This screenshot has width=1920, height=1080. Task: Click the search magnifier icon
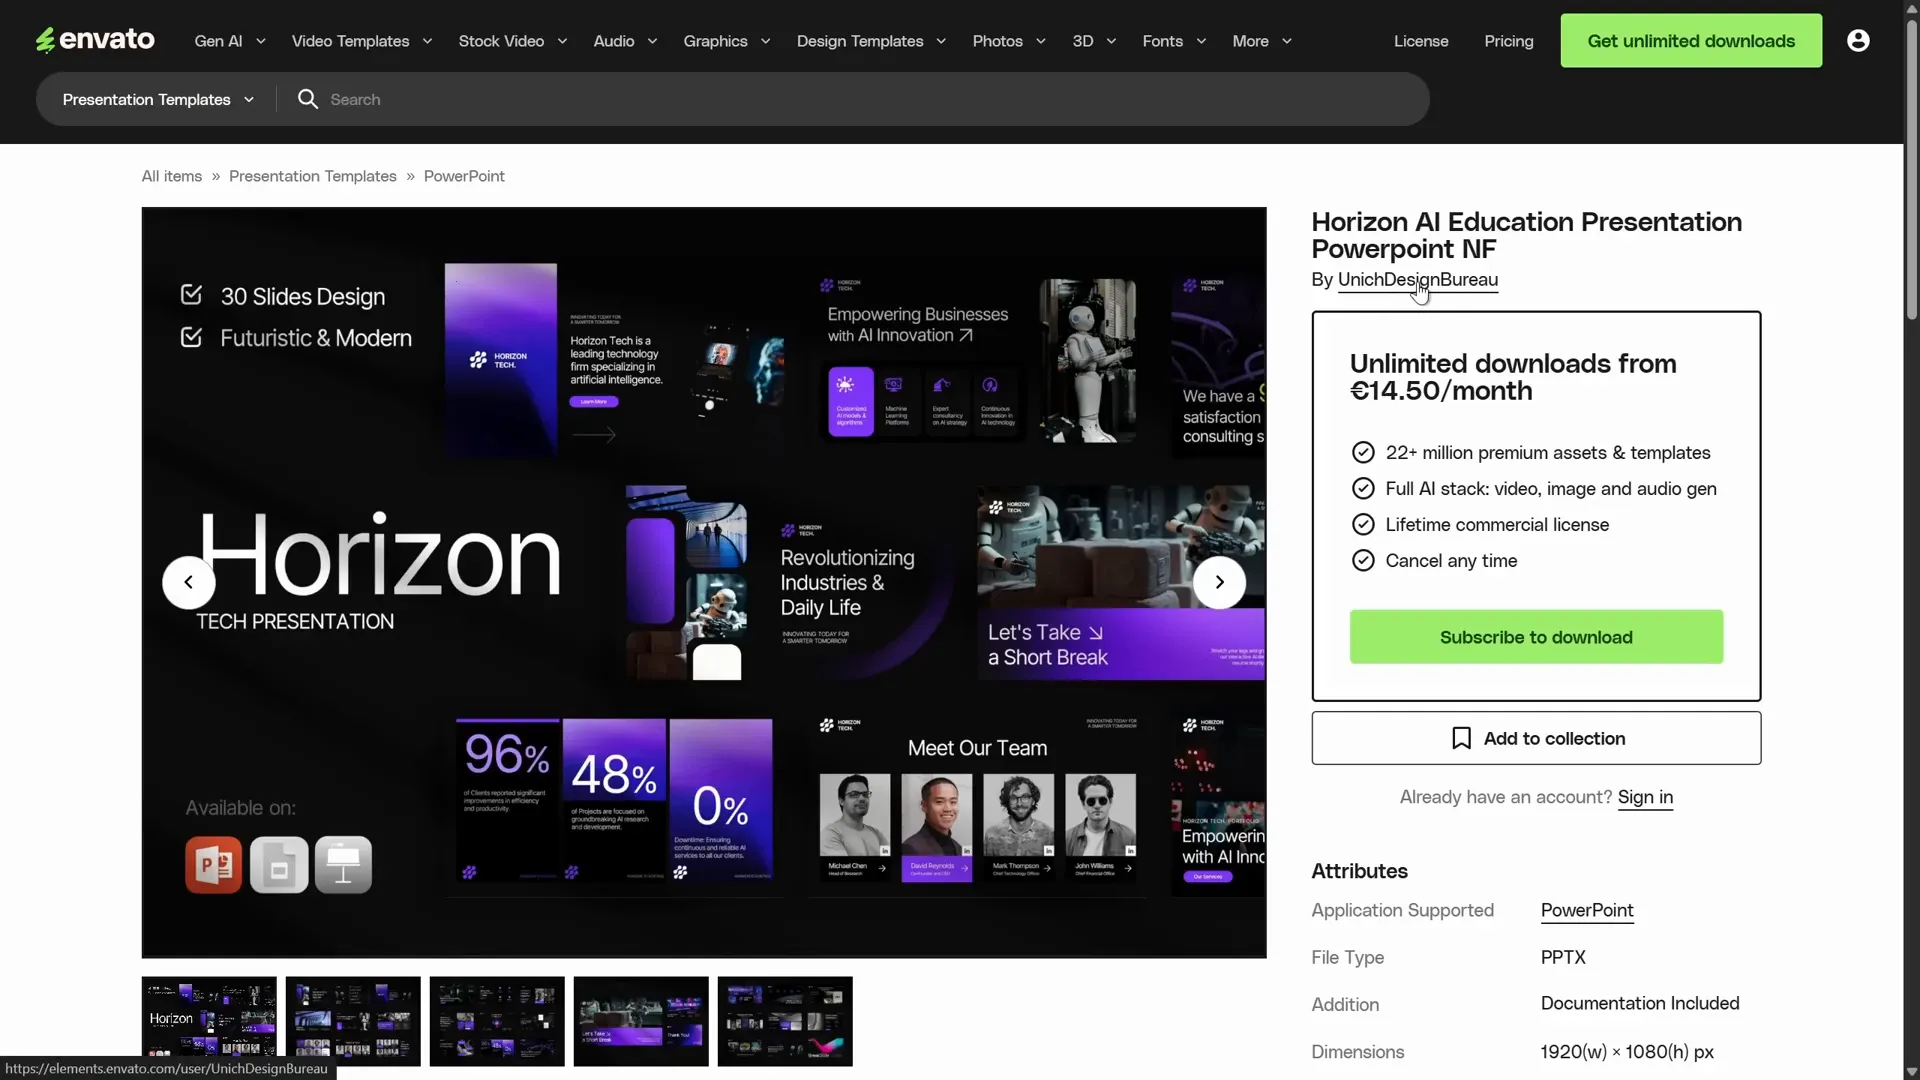[x=308, y=99]
